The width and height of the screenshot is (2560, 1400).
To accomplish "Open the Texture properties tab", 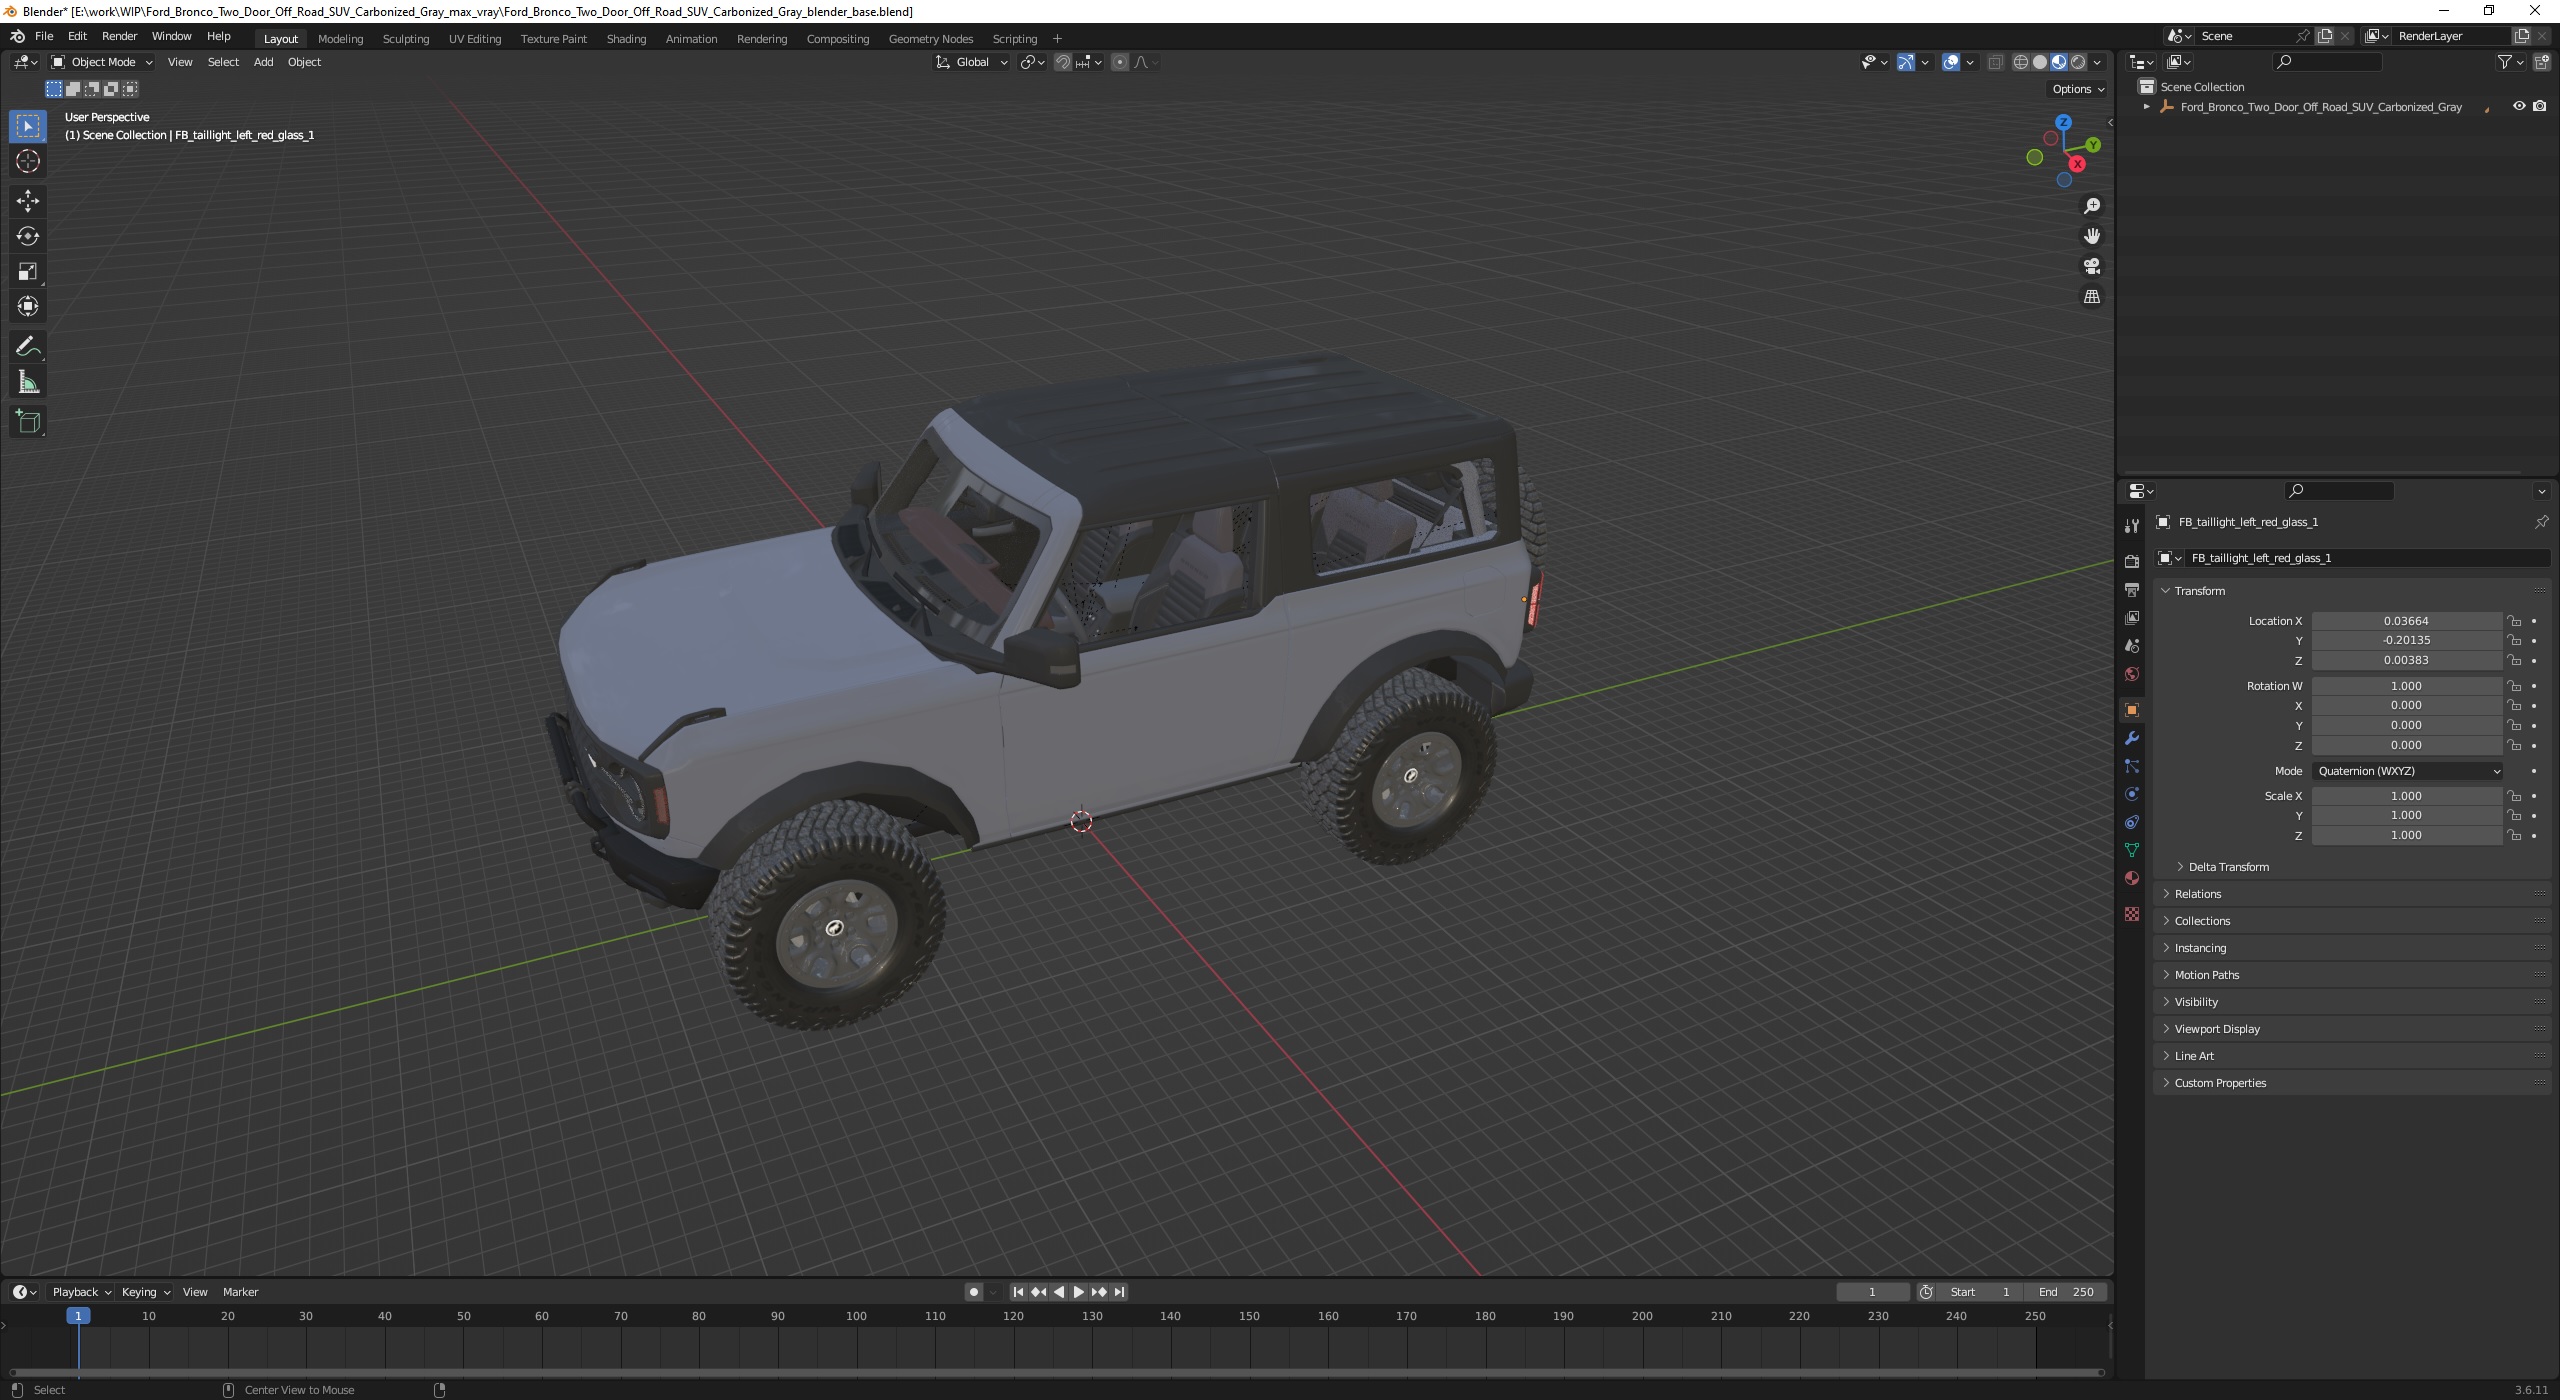I will tap(2132, 914).
